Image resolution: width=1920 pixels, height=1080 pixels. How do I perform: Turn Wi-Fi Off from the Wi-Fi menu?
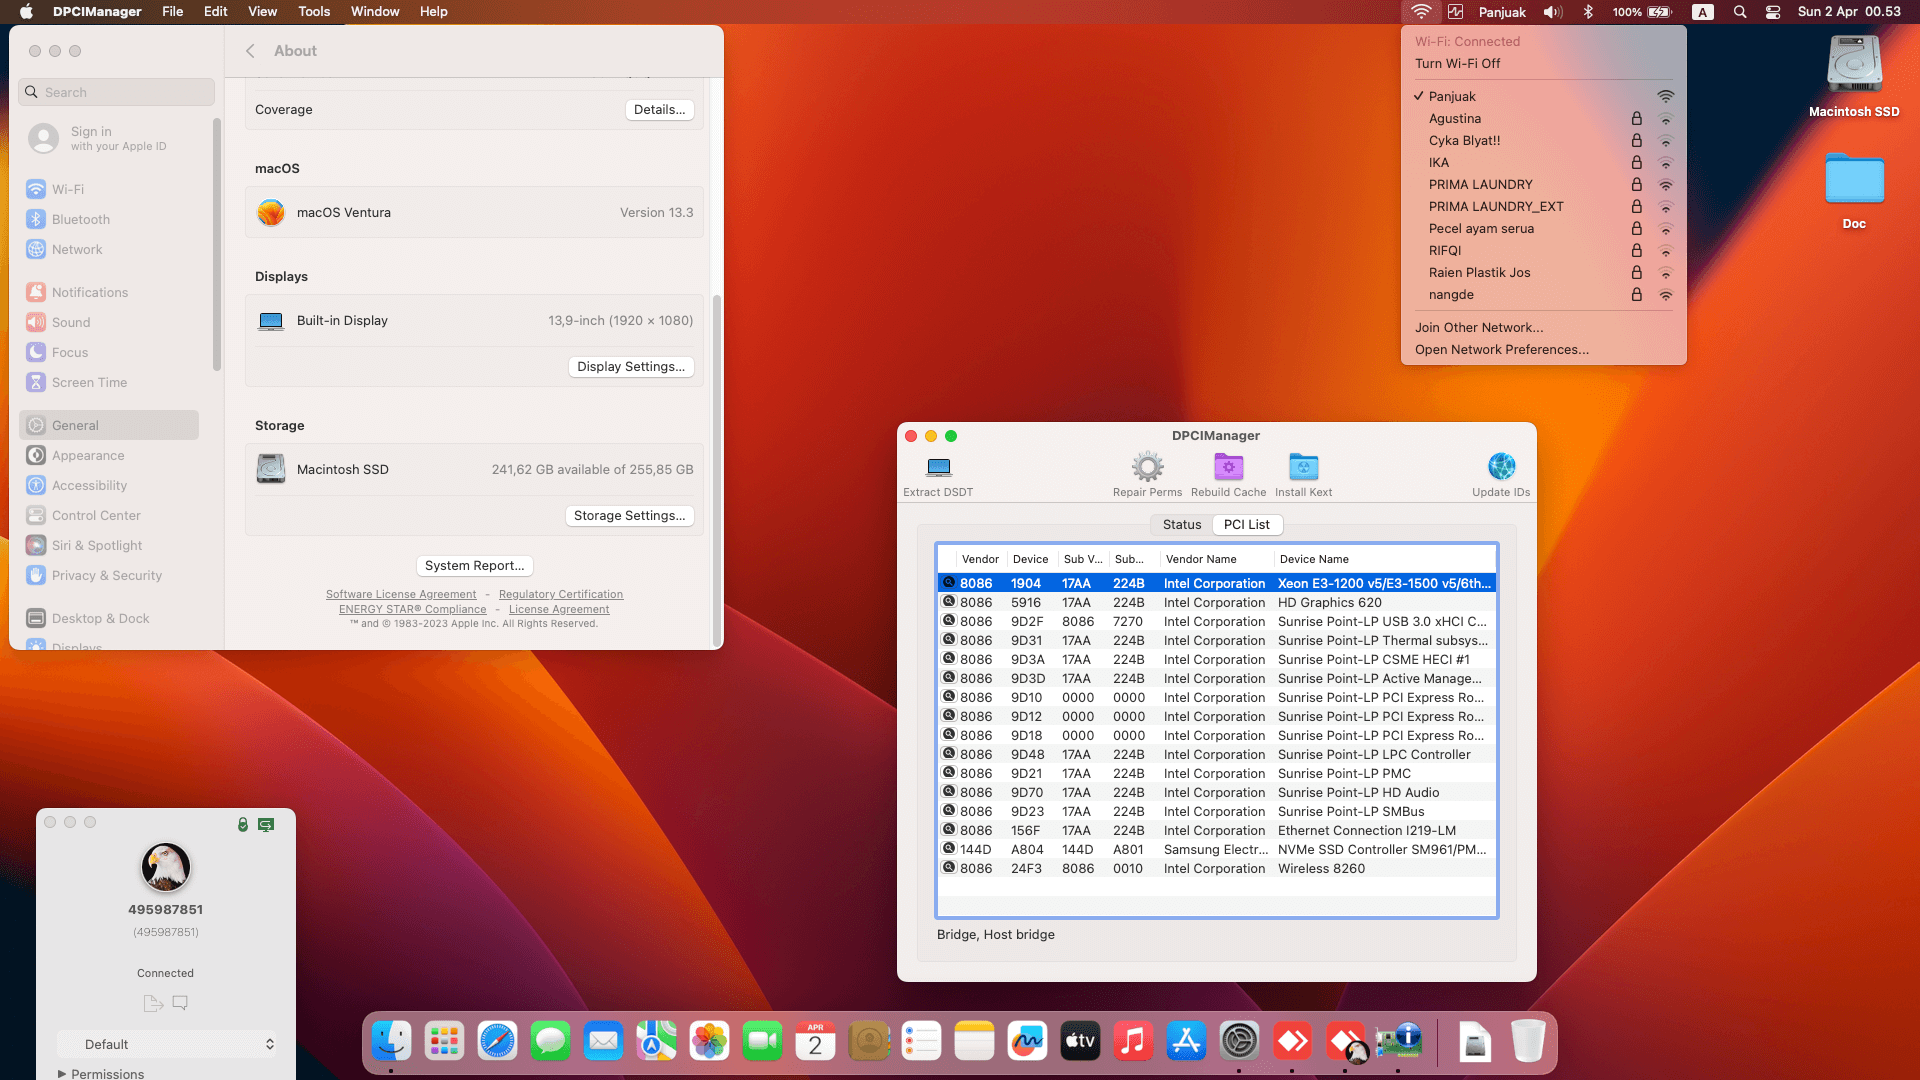tap(1458, 63)
